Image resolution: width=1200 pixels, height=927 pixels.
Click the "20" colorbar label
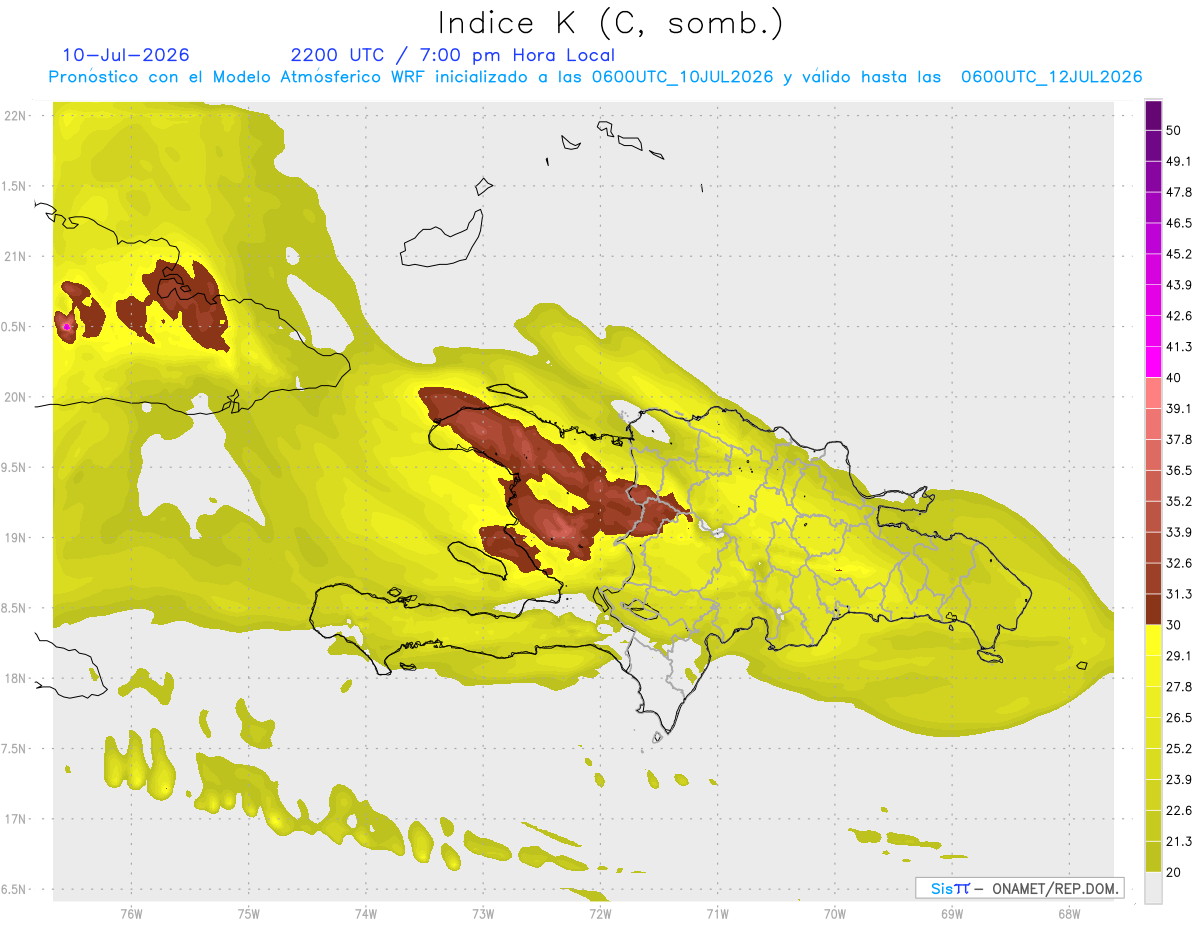(1174, 872)
